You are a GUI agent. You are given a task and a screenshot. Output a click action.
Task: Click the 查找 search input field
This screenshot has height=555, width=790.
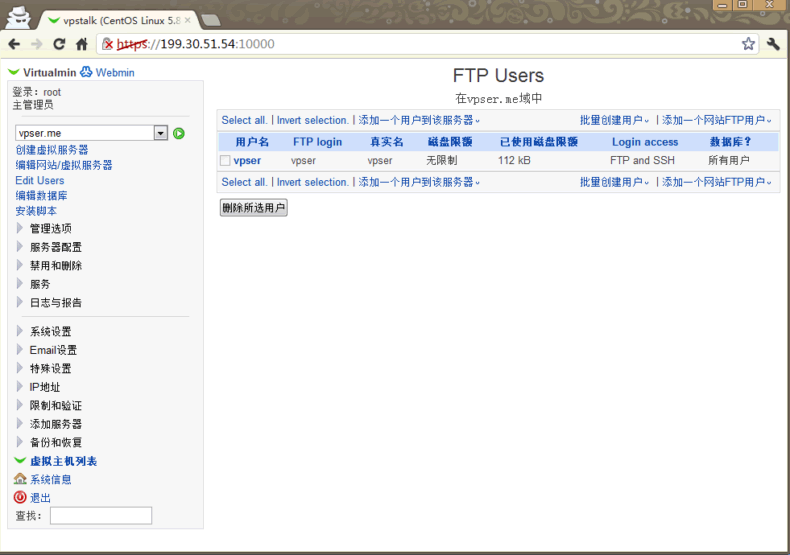pos(101,515)
